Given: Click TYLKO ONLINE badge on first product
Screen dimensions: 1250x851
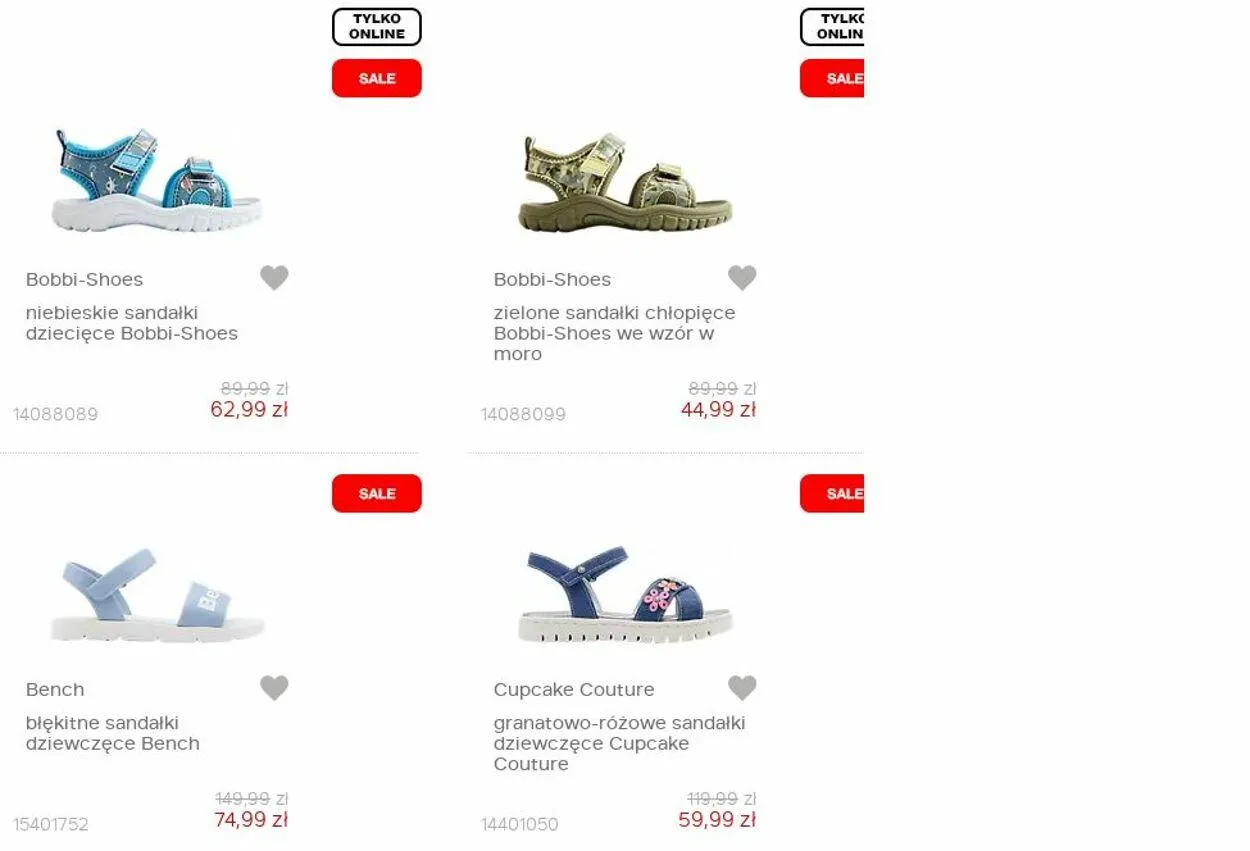Looking at the screenshot, I should (377, 27).
